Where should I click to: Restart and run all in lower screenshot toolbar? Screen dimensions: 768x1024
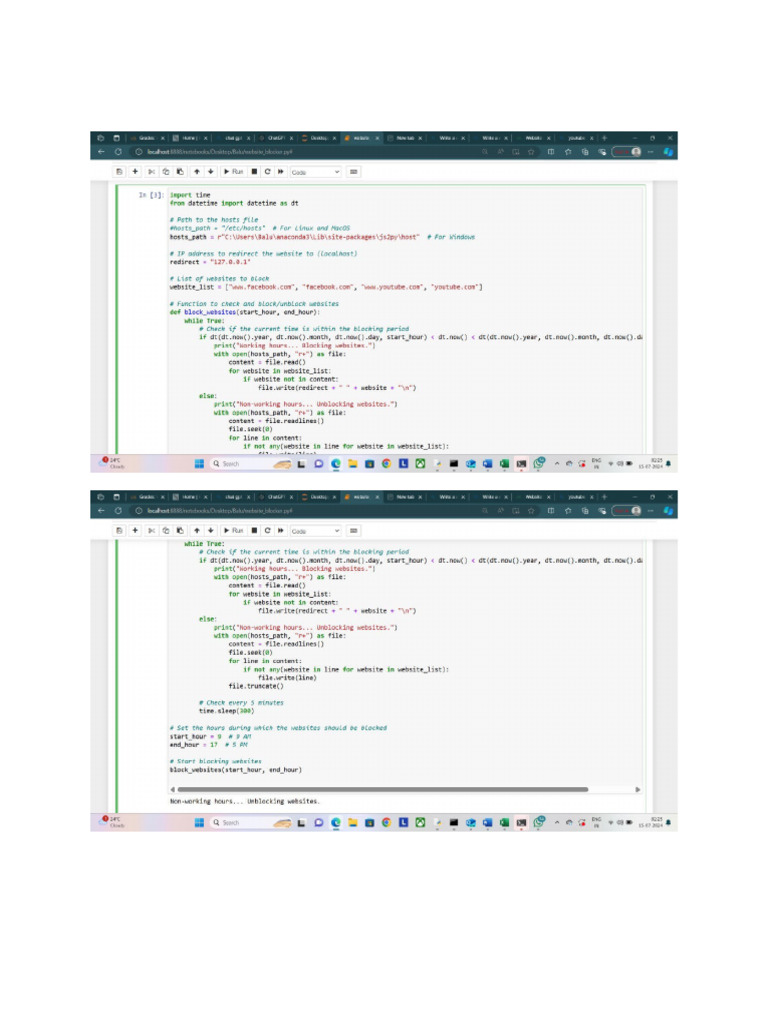(x=281, y=531)
